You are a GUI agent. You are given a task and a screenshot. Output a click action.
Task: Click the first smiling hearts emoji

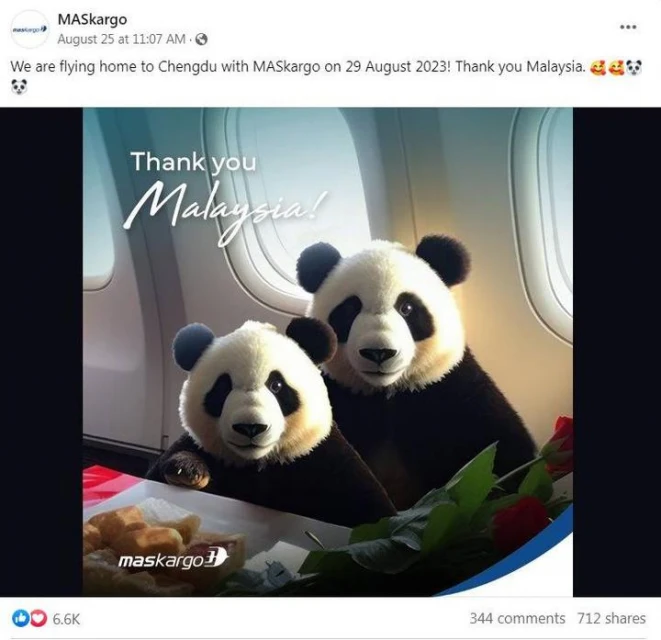[x=597, y=67]
